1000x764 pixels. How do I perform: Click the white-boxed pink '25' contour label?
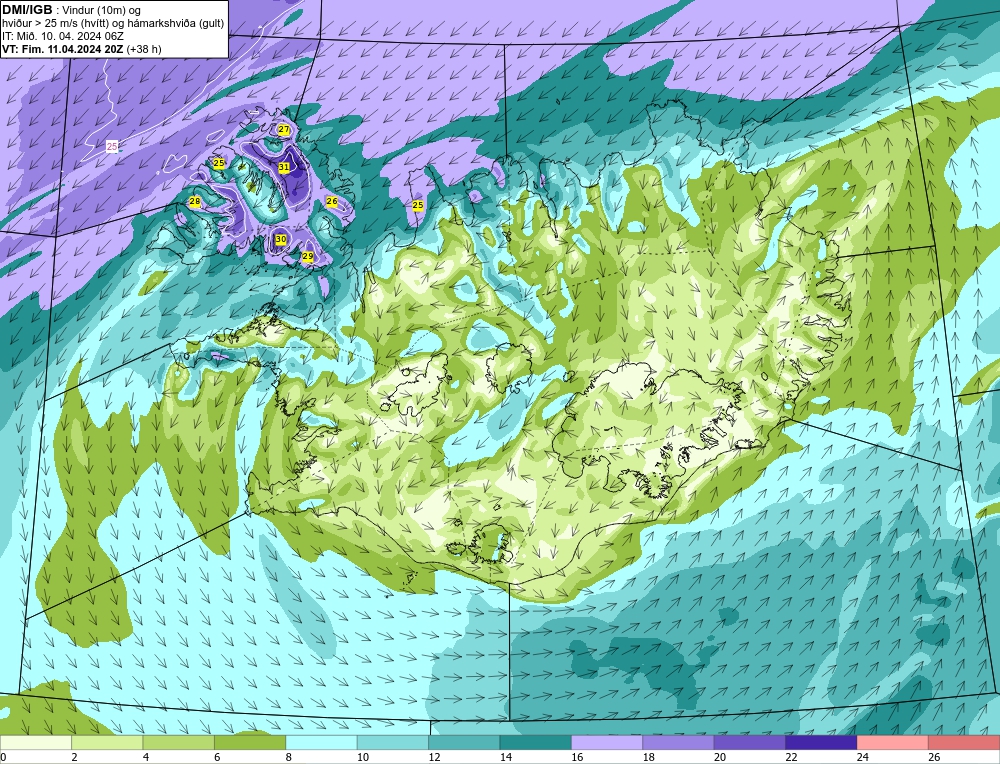point(112,147)
